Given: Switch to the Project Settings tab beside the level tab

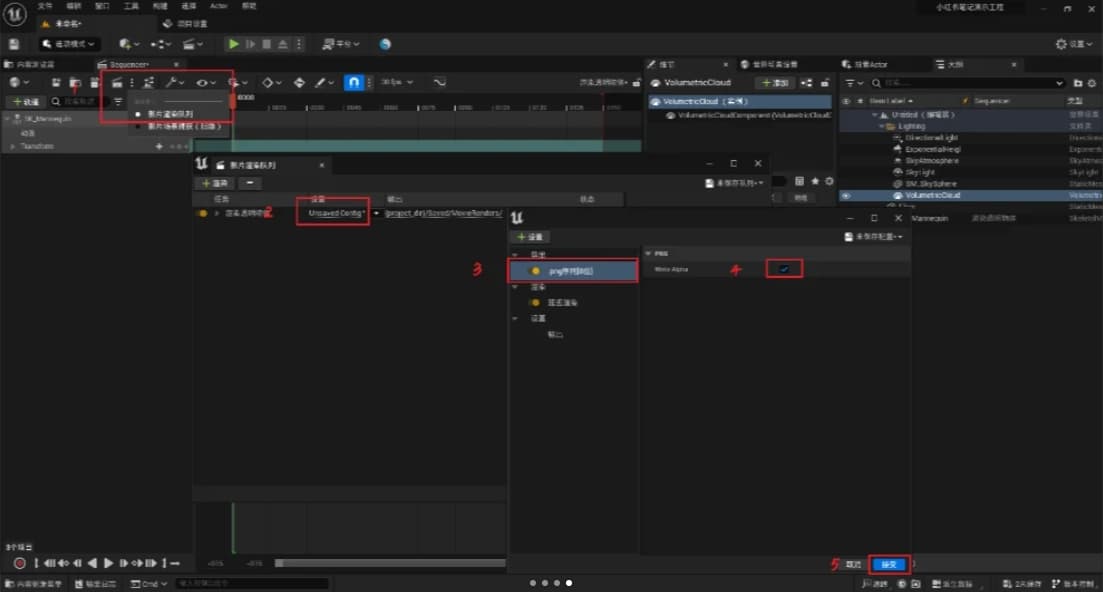Looking at the screenshot, I should coord(185,24).
